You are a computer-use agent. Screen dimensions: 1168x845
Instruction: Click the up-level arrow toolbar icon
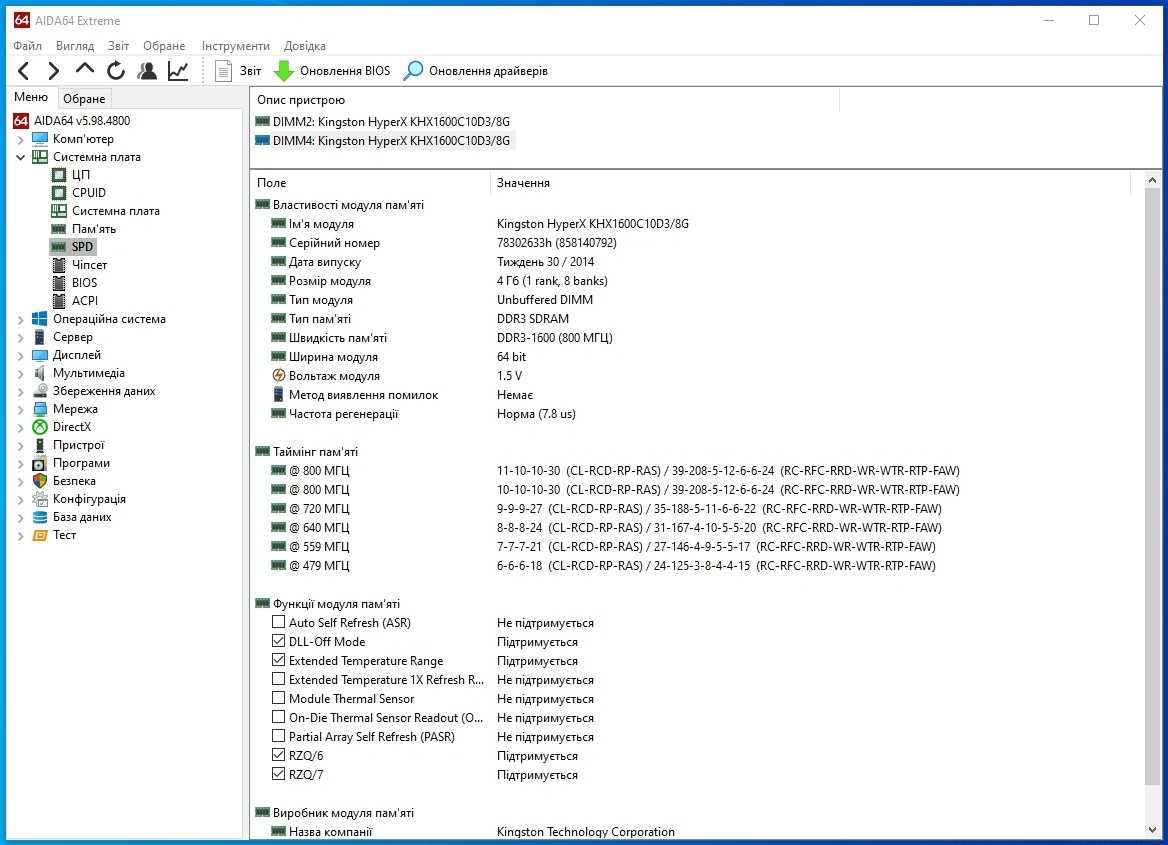(x=84, y=69)
